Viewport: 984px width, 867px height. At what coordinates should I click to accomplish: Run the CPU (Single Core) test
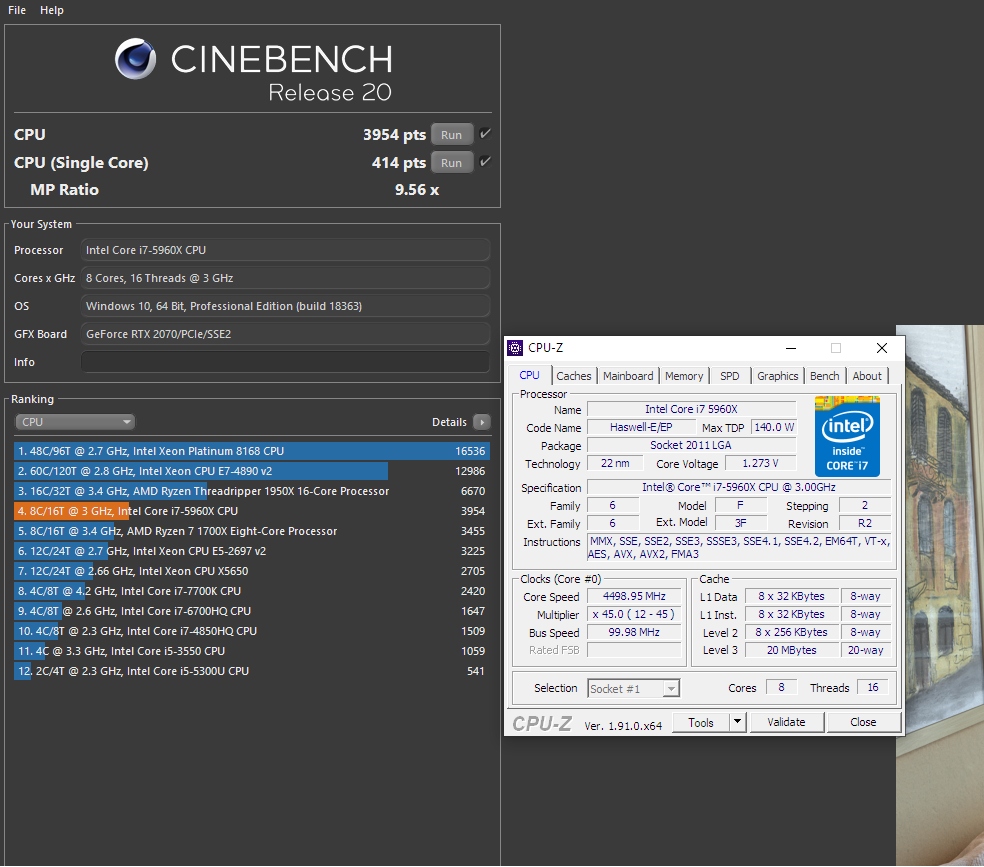click(451, 163)
